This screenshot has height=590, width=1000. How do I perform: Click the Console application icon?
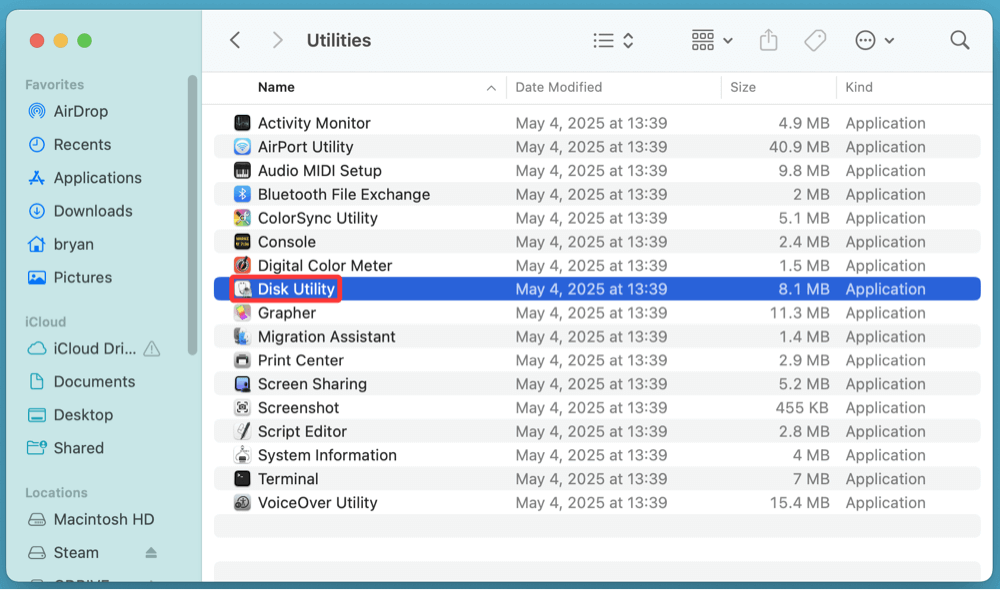point(241,241)
